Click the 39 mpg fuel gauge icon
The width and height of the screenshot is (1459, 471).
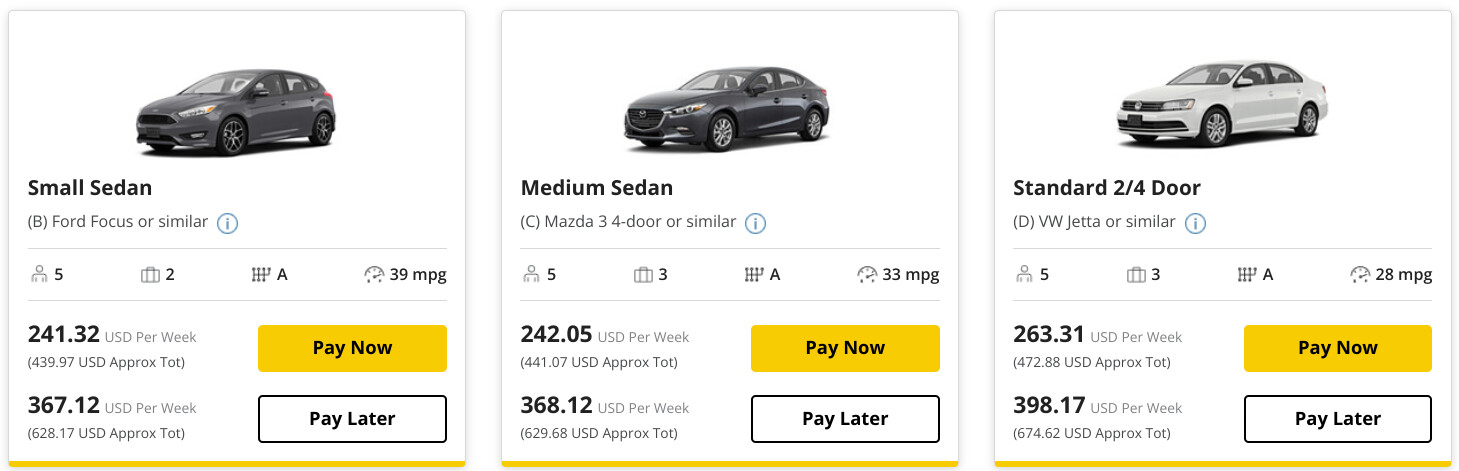coord(374,274)
